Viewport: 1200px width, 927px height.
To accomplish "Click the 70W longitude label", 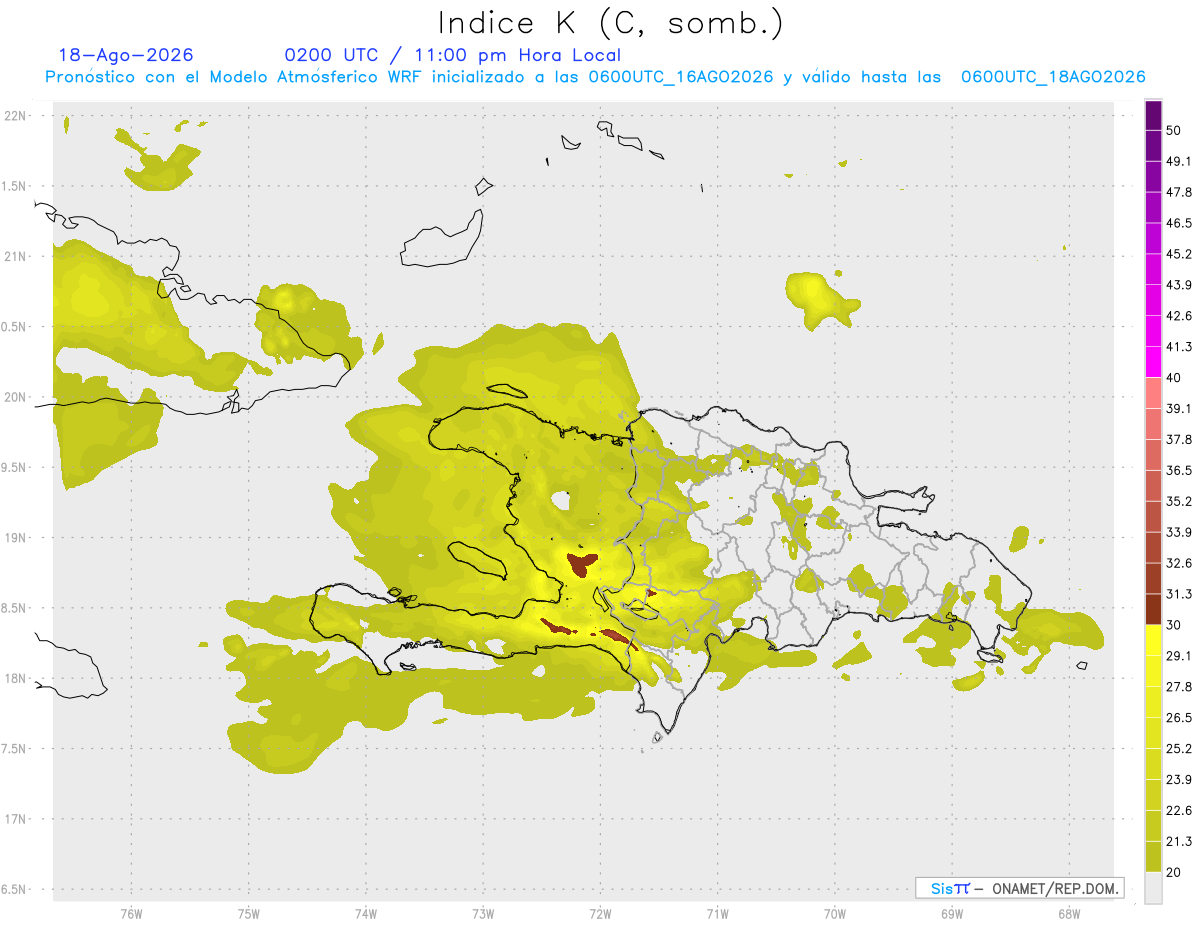I will pos(834,913).
